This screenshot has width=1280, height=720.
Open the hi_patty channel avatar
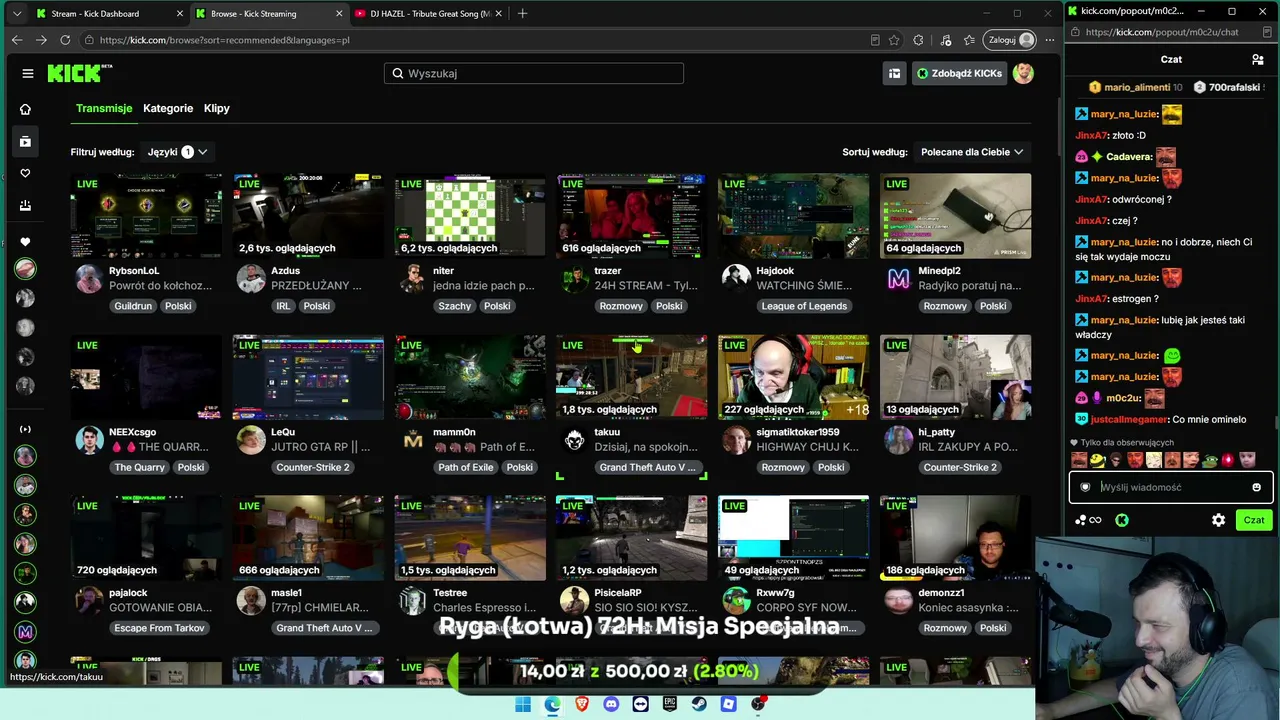(x=899, y=440)
